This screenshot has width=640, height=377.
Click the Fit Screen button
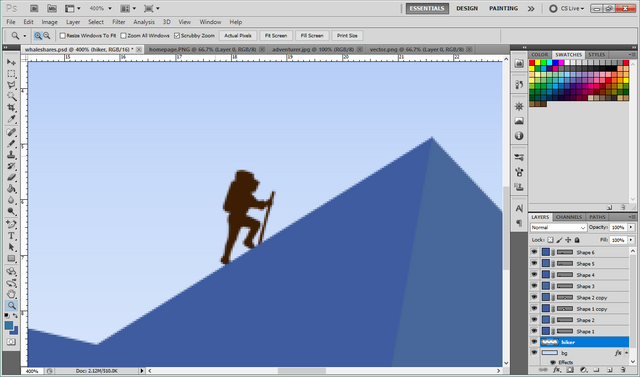(276, 36)
